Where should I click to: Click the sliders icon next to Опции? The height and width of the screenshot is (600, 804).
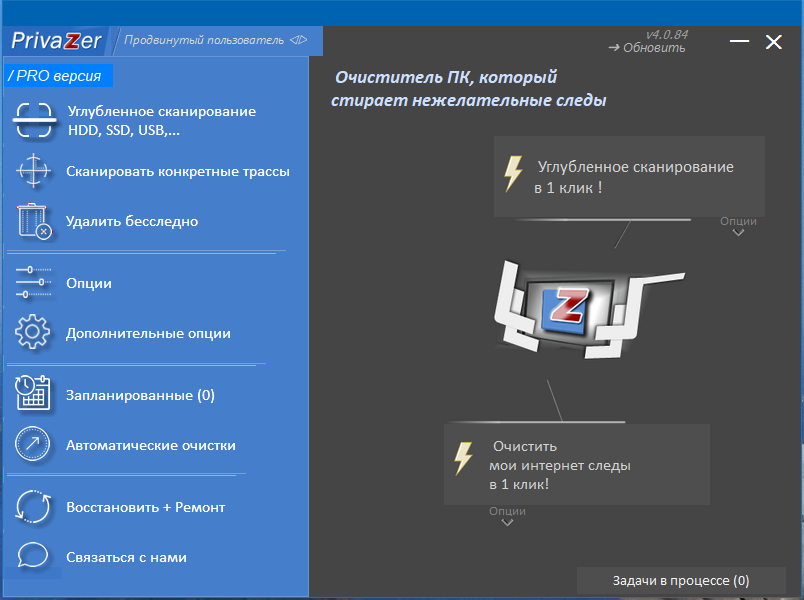(33, 282)
